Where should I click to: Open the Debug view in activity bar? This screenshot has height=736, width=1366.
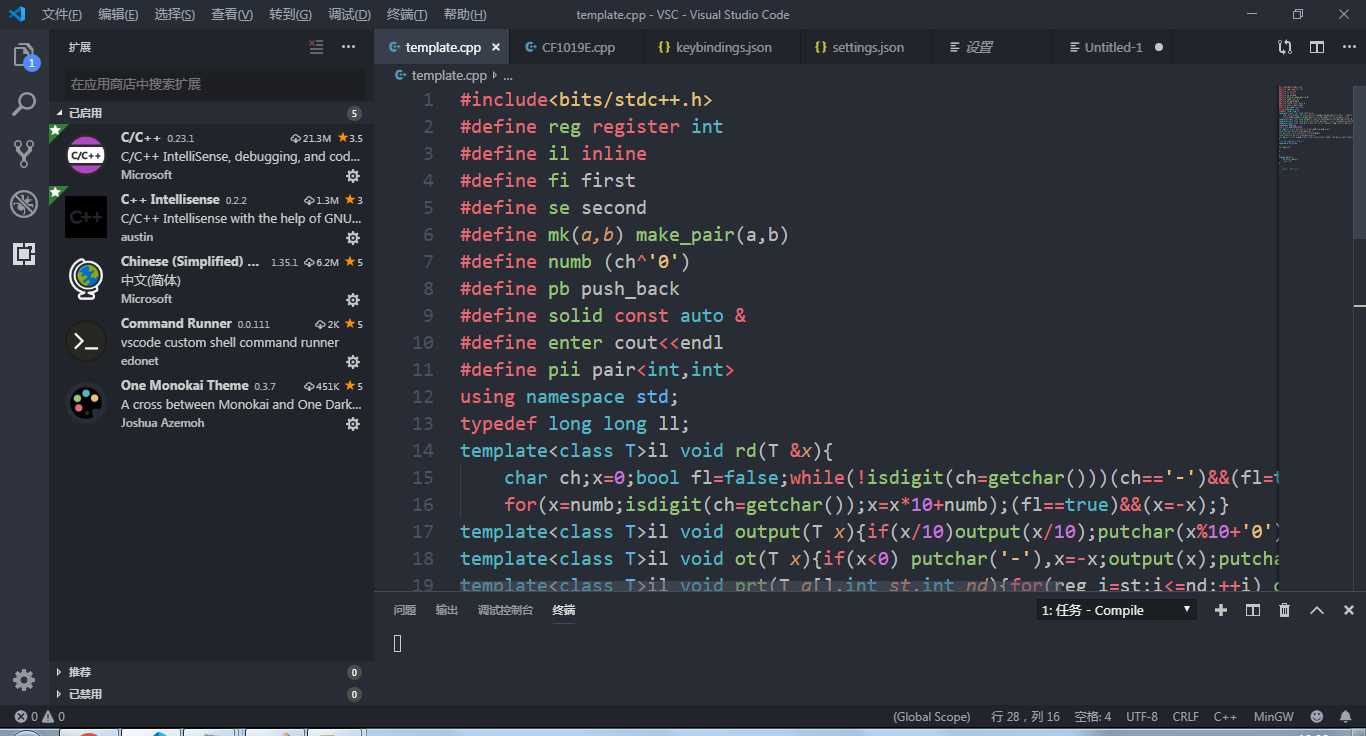coord(24,204)
